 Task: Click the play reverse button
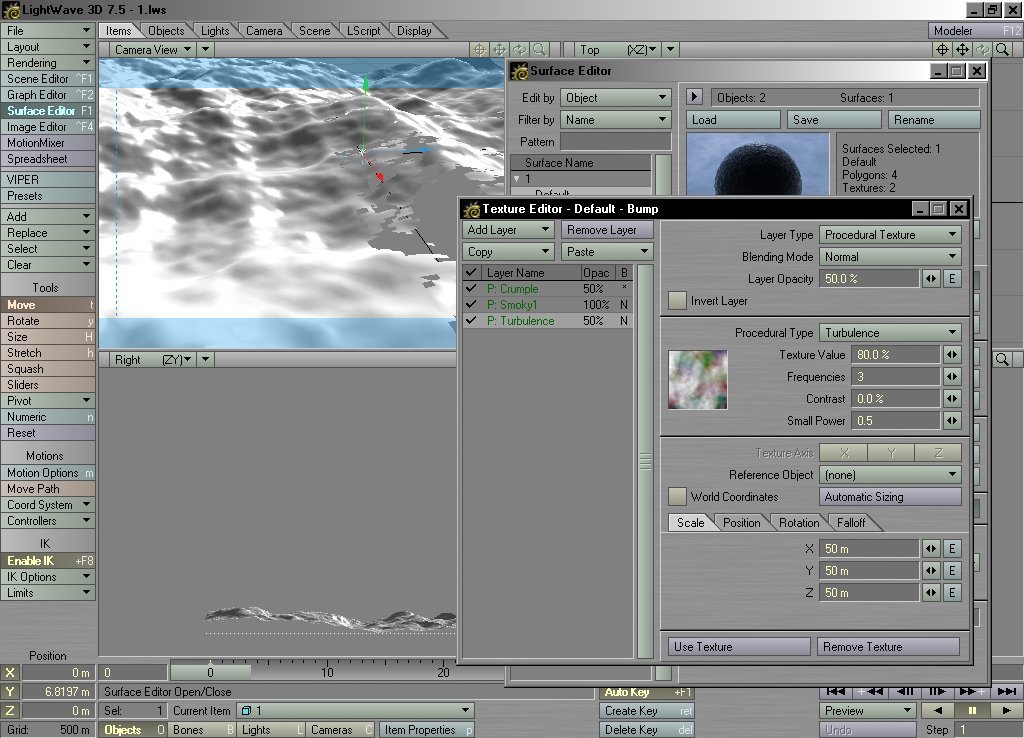pyautogui.click(x=938, y=711)
